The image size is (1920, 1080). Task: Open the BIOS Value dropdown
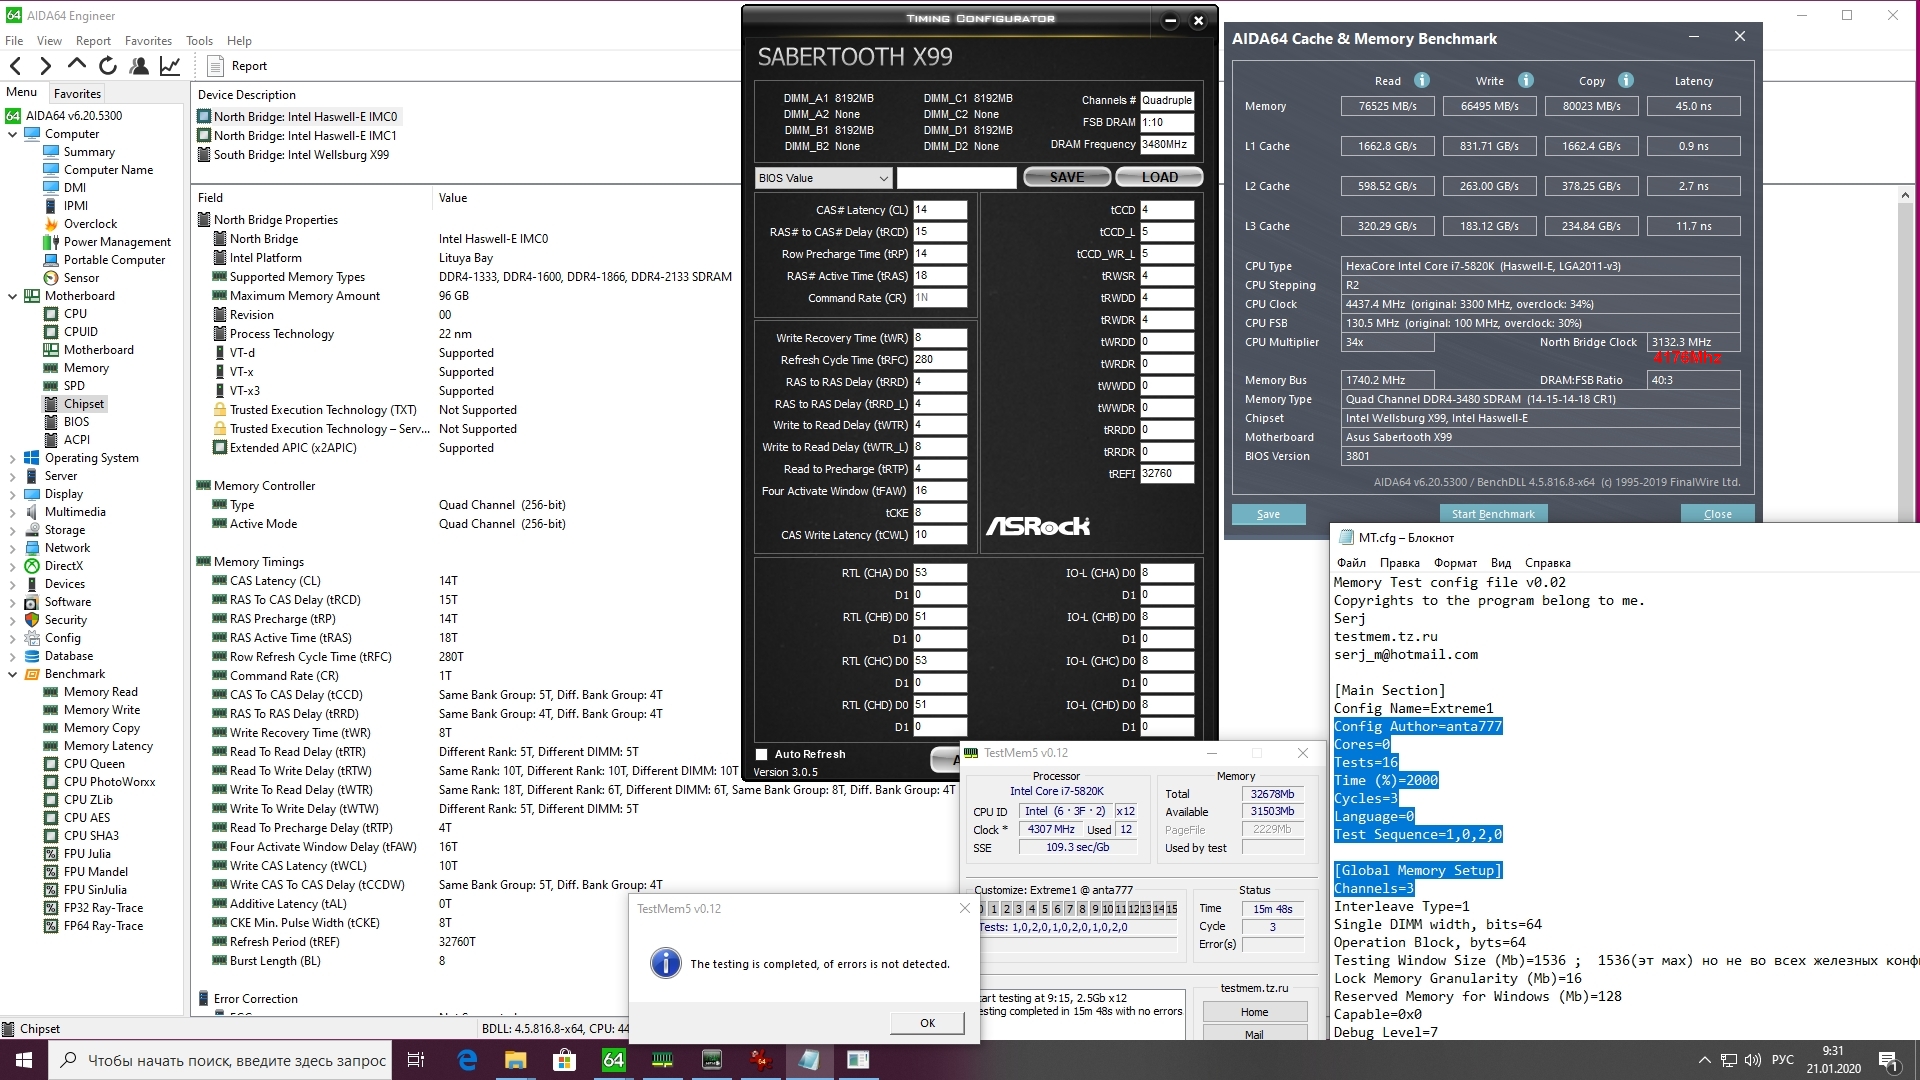pos(823,178)
